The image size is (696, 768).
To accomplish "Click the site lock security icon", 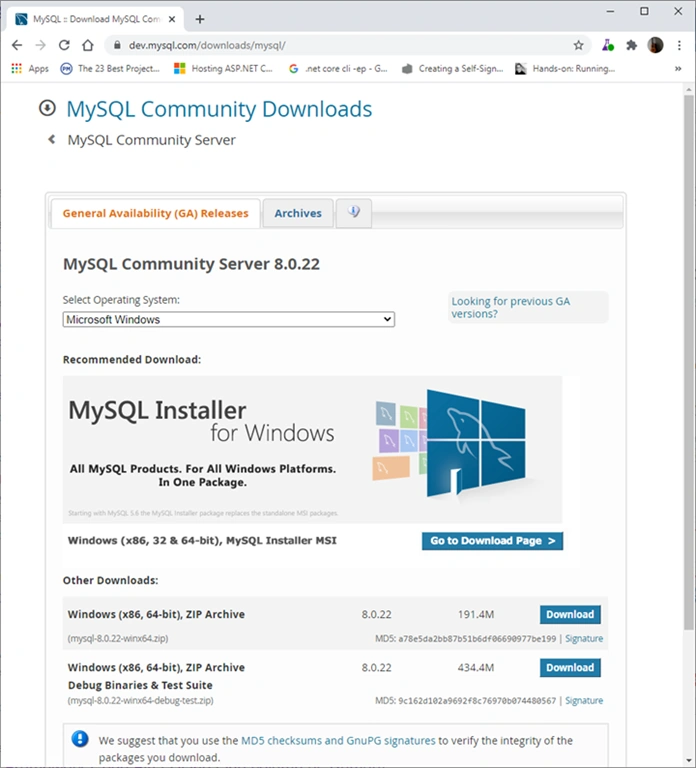I will (x=117, y=46).
